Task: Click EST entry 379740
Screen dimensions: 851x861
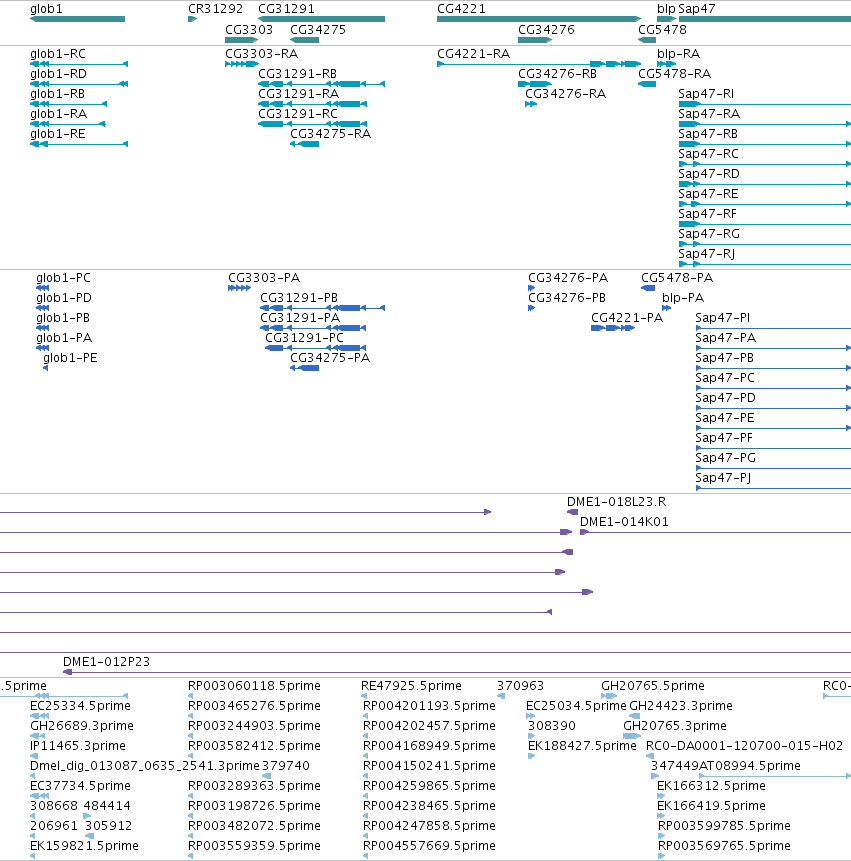Action: coord(286,767)
